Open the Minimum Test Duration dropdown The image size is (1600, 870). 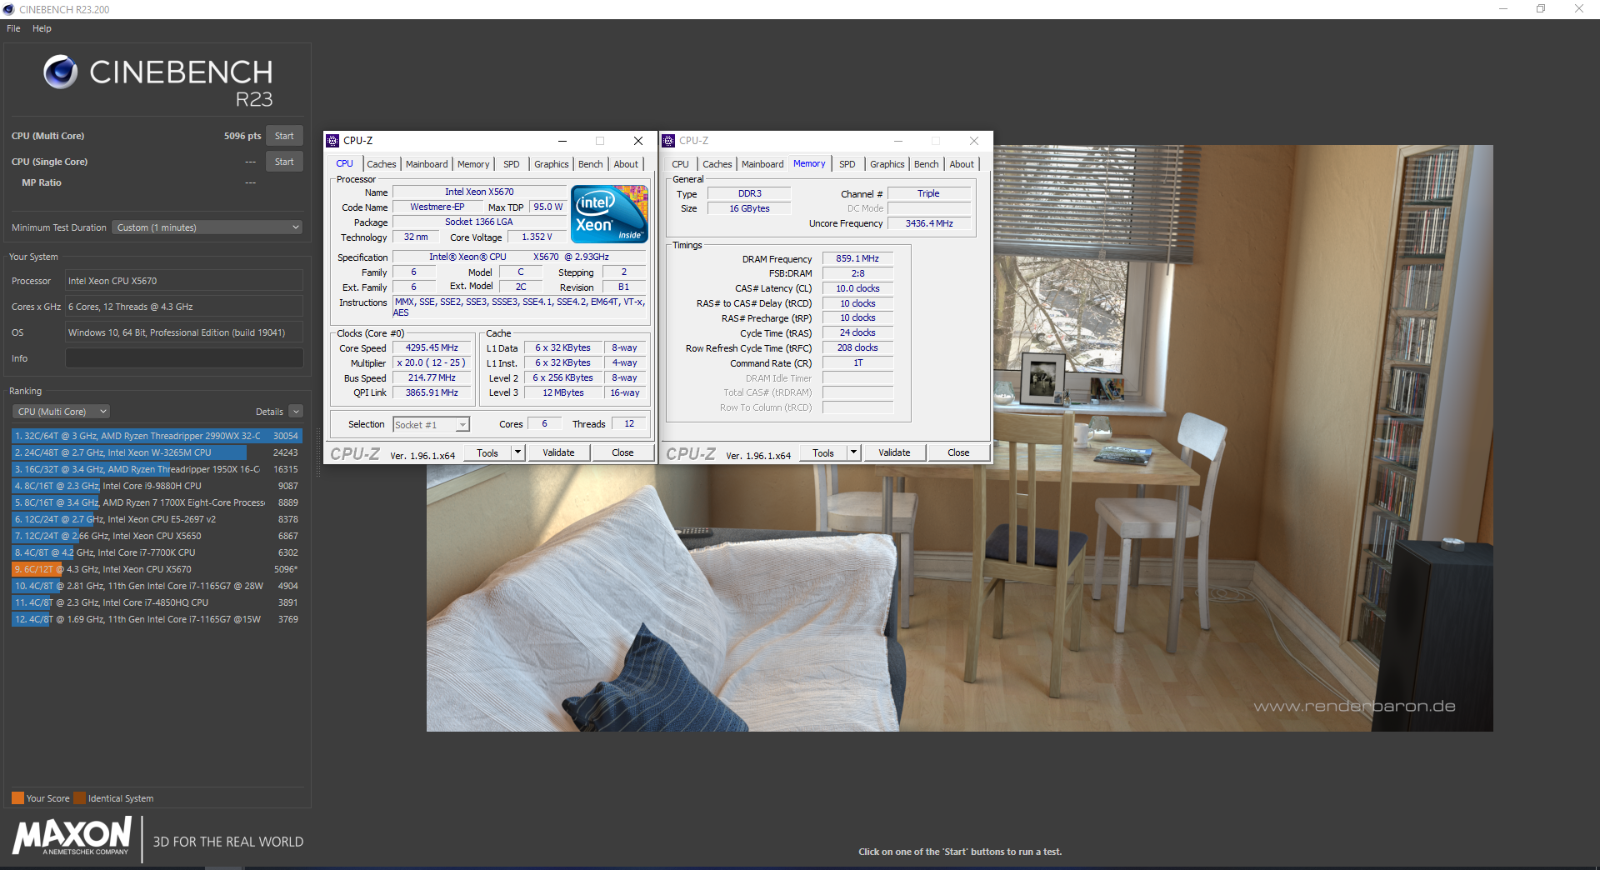[x=207, y=228]
